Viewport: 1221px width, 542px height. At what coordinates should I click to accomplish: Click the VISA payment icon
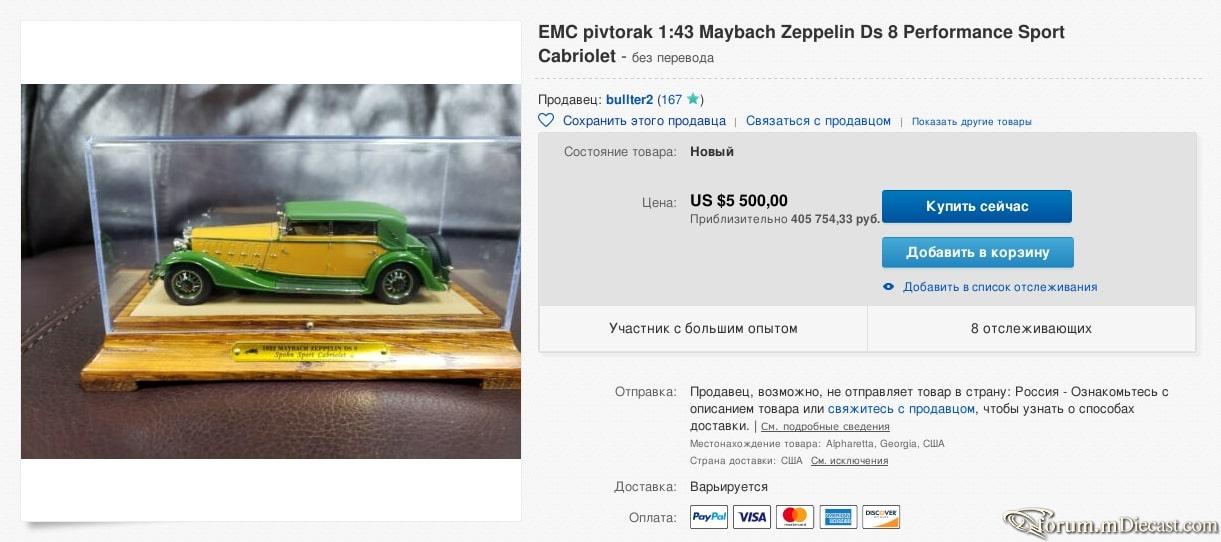[x=752, y=517]
